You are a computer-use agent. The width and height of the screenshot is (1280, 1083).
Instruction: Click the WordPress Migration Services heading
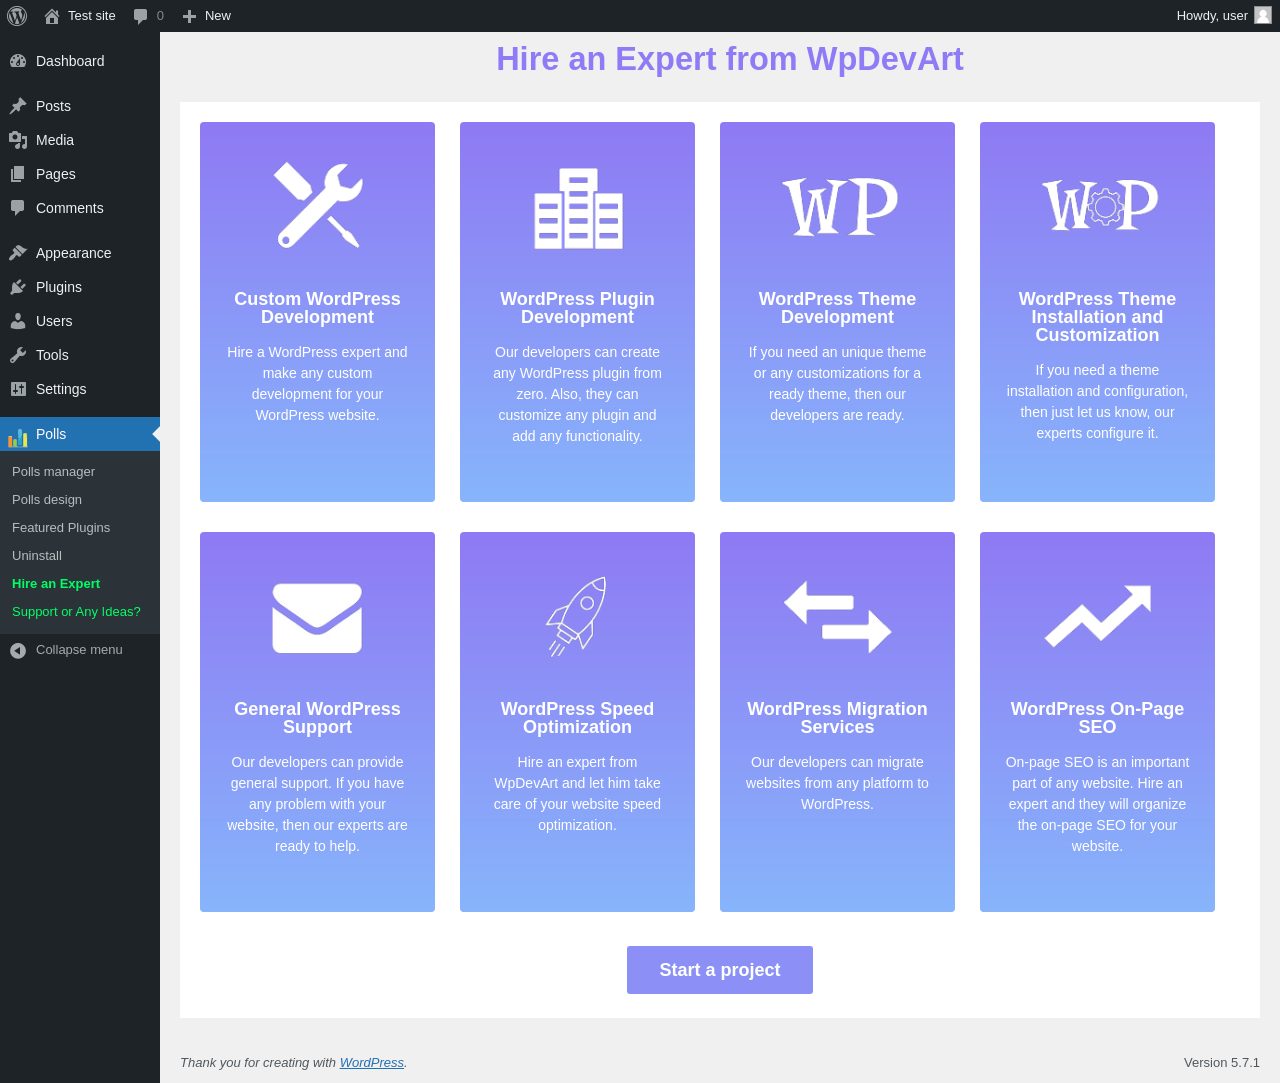[837, 718]
